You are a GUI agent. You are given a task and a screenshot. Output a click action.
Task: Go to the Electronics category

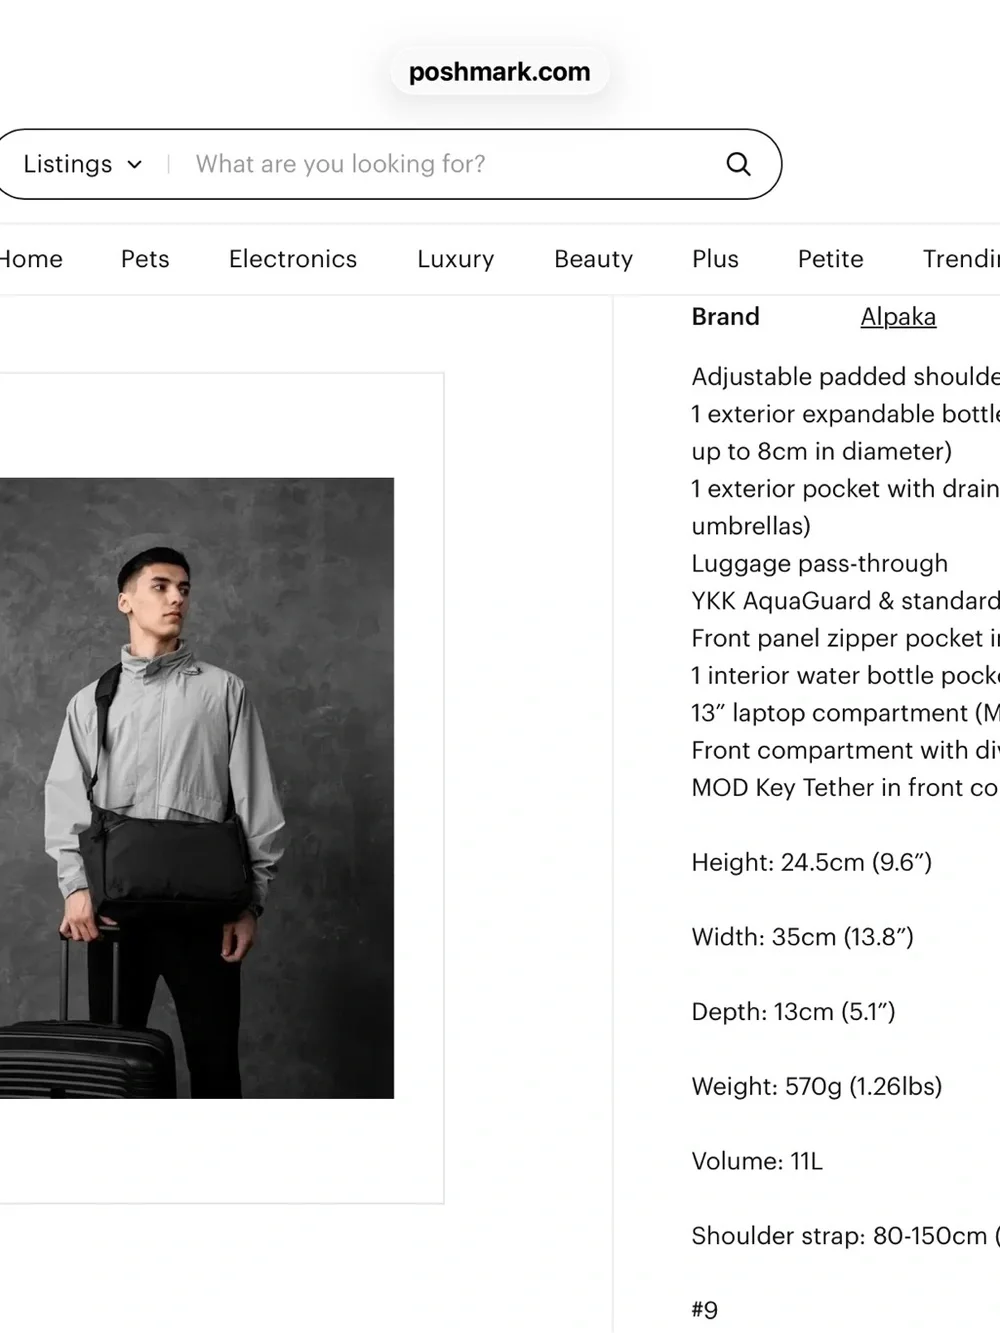(x=293, y=259)
